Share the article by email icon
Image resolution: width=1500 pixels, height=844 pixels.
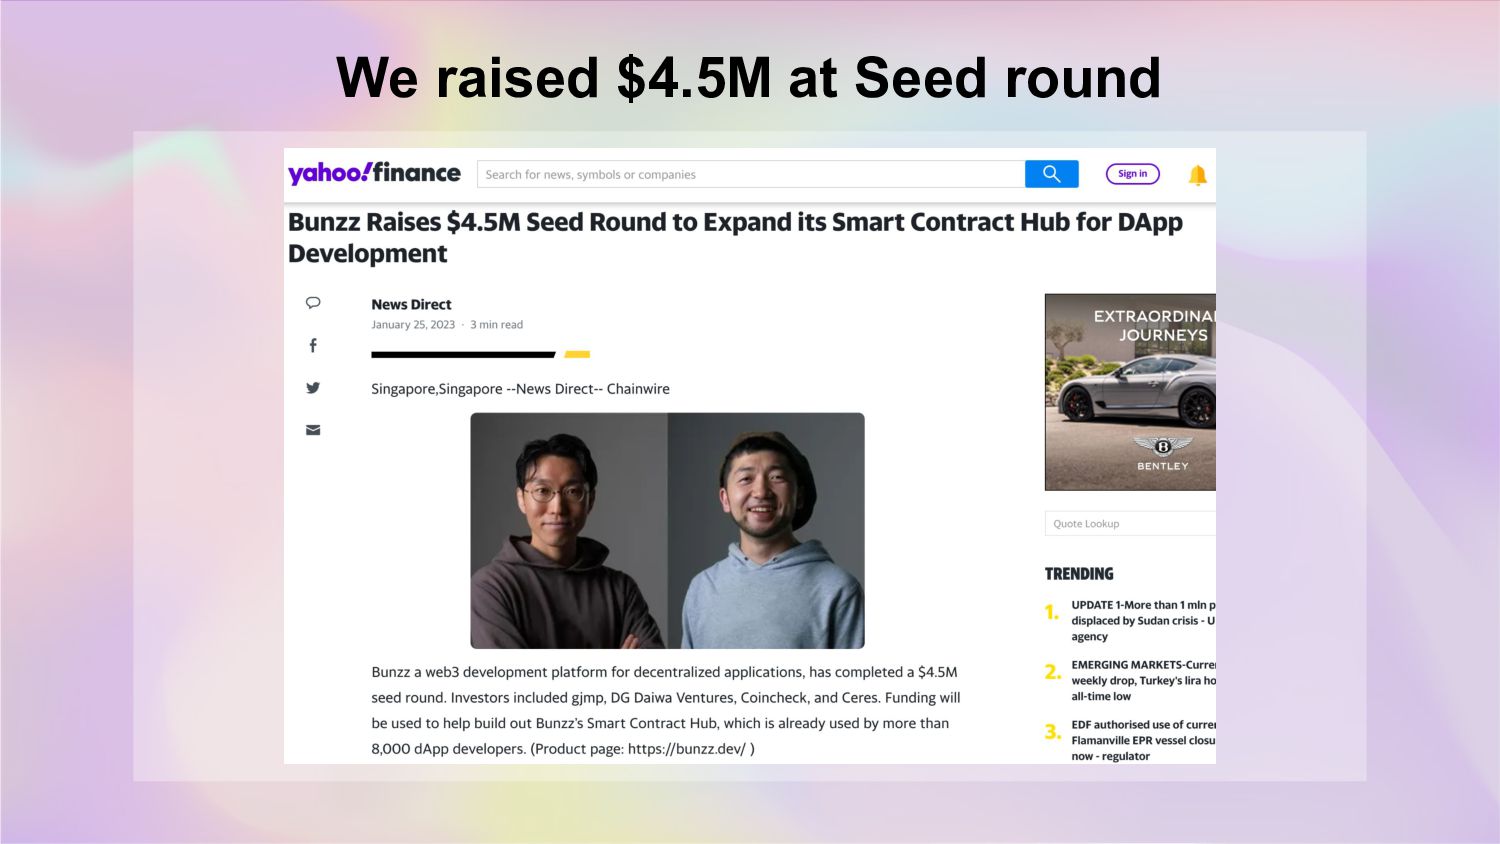pyautogui.click(x=313, y=430)
